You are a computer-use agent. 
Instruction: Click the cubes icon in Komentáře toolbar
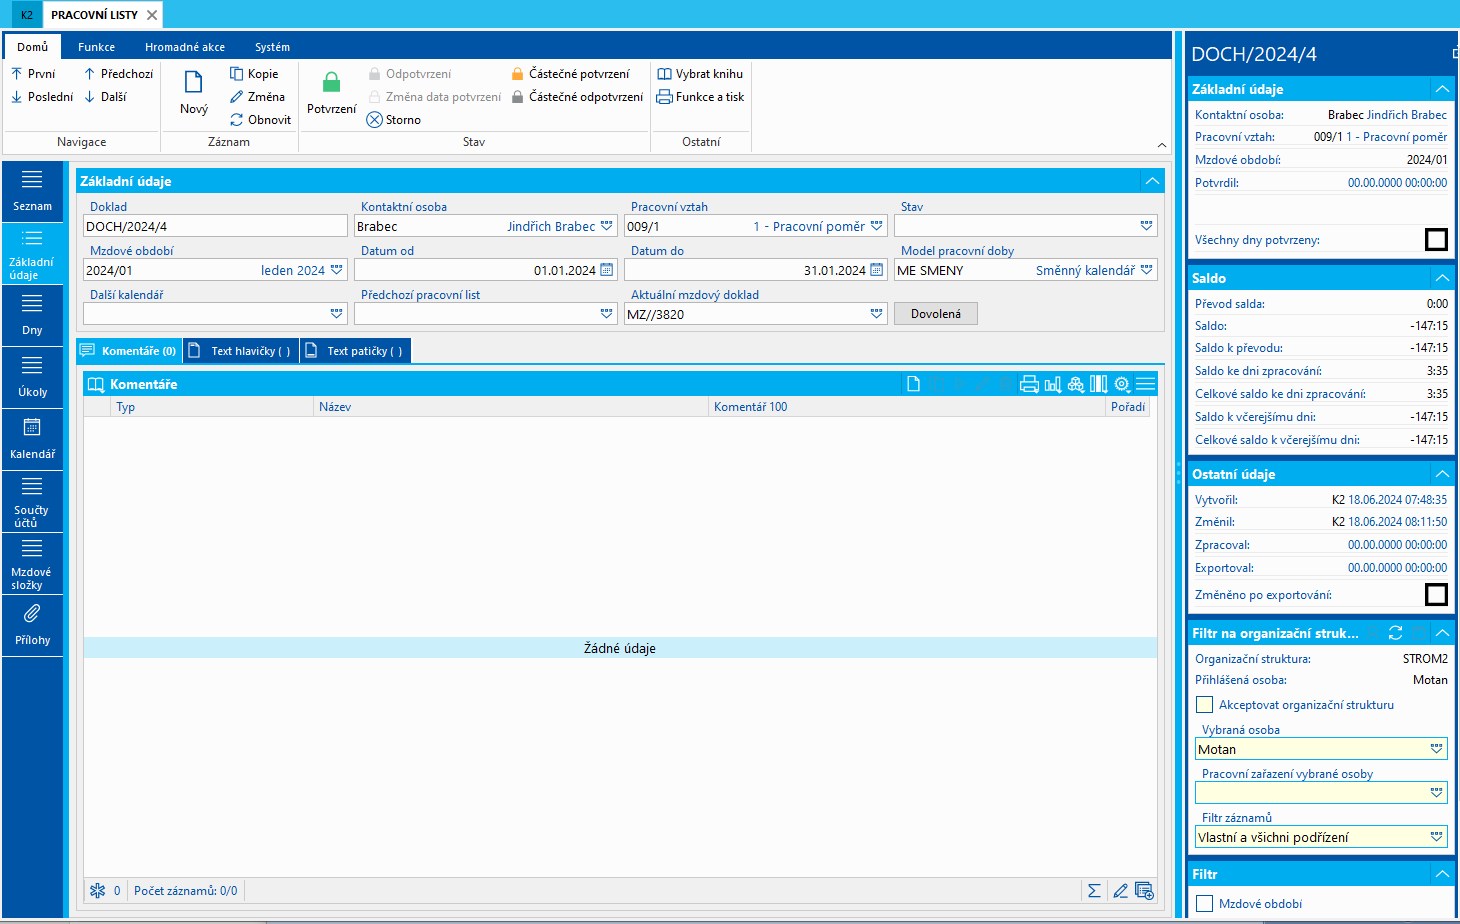(x=1076, y=384)
